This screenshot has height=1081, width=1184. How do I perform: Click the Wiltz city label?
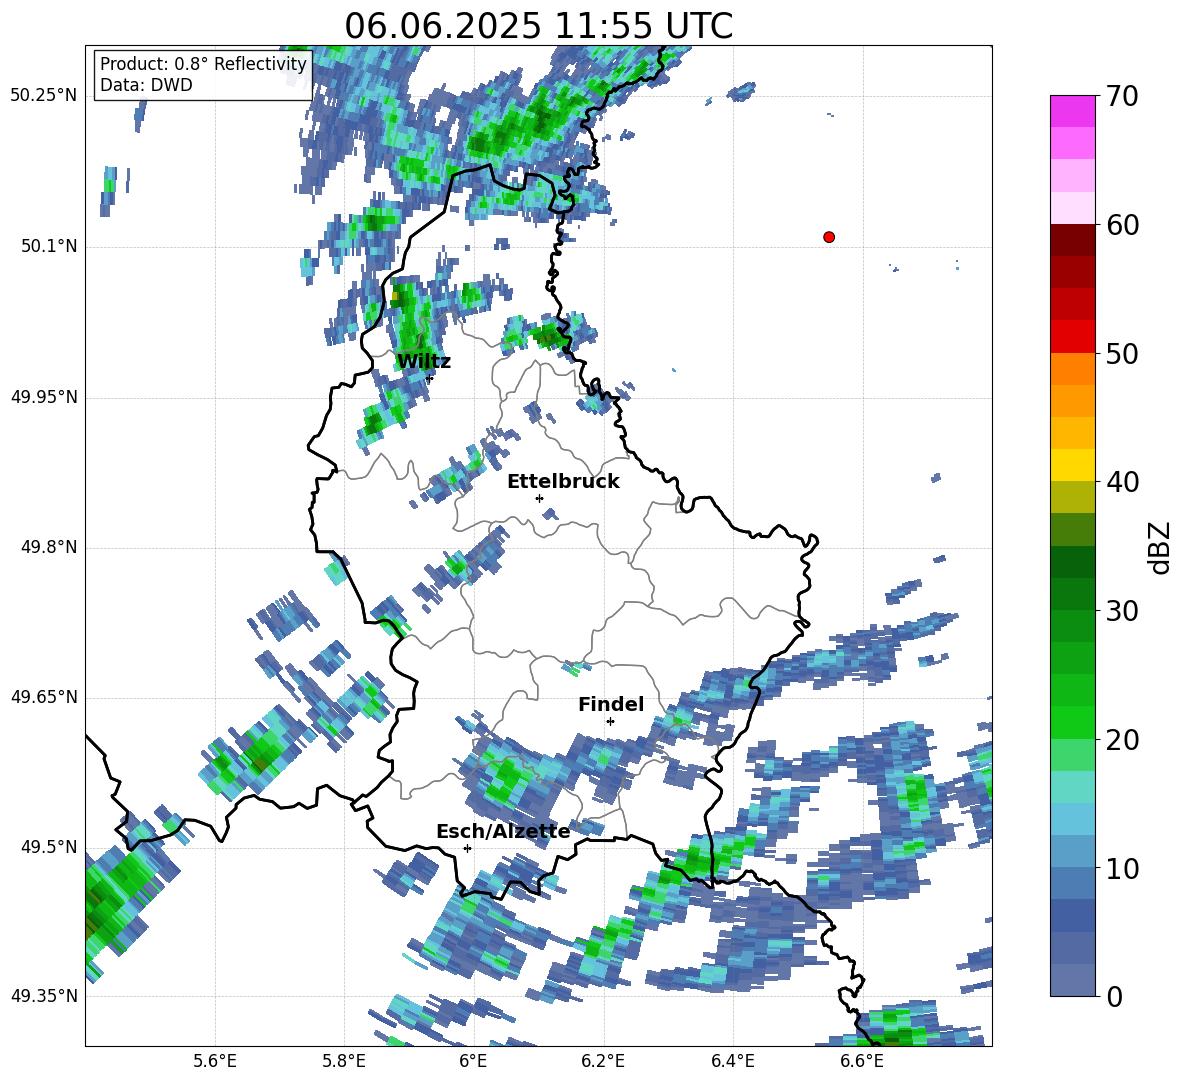pyautogui.click(x=424, y=362)
